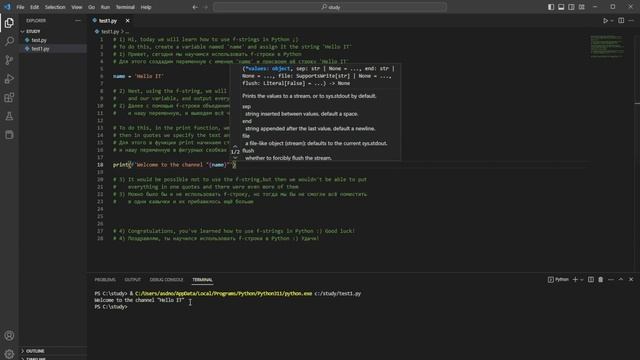
Task: Kill terminal with the trash icon
Action: click(x=600, y=280)
